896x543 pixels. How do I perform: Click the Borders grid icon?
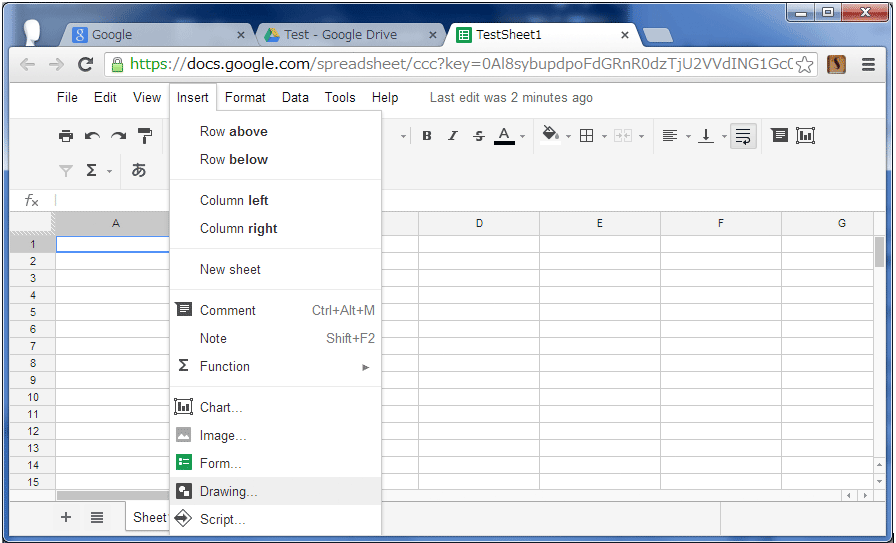[x=586, y=136]
